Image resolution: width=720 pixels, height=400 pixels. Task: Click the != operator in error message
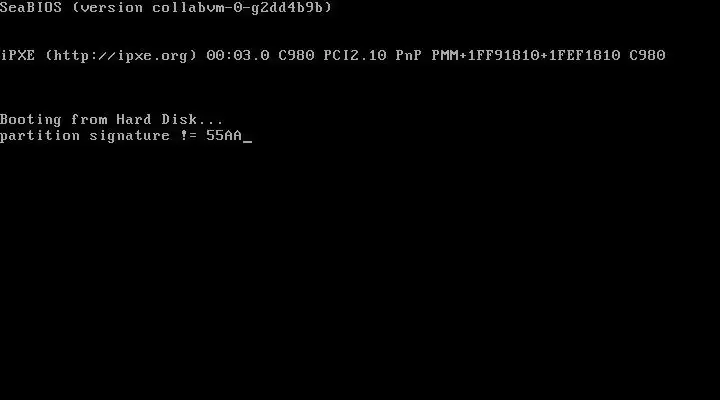coord(188,135)
